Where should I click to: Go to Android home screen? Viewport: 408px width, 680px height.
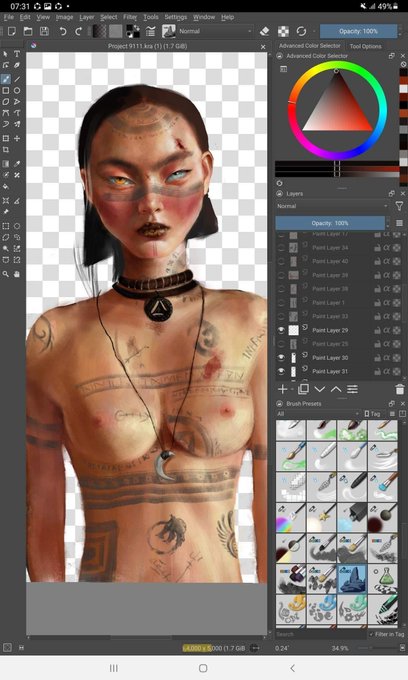pyautogui.click(x=203, y=668)
